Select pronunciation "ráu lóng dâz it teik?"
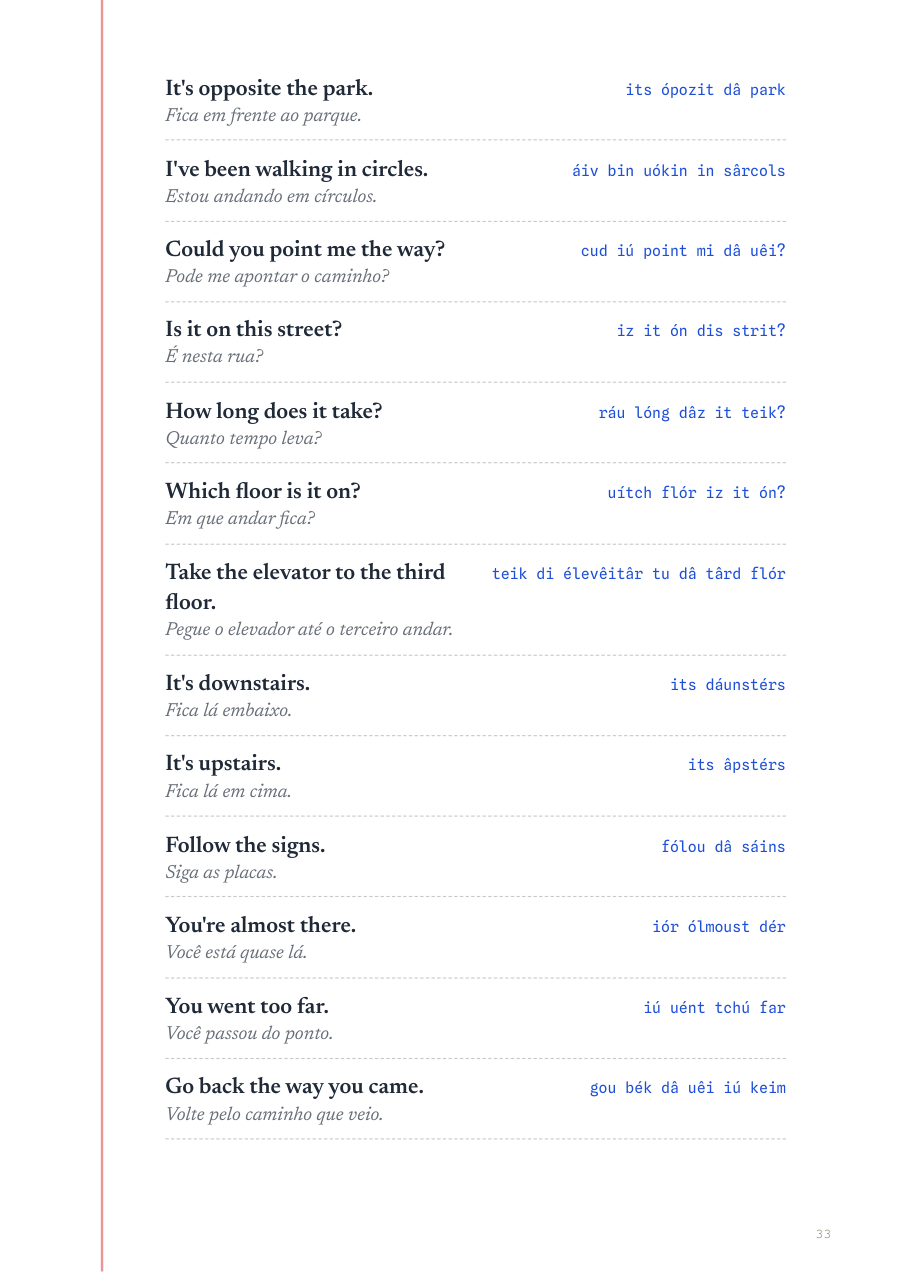Screen dimensions: 900x1272 pos(692,413)
